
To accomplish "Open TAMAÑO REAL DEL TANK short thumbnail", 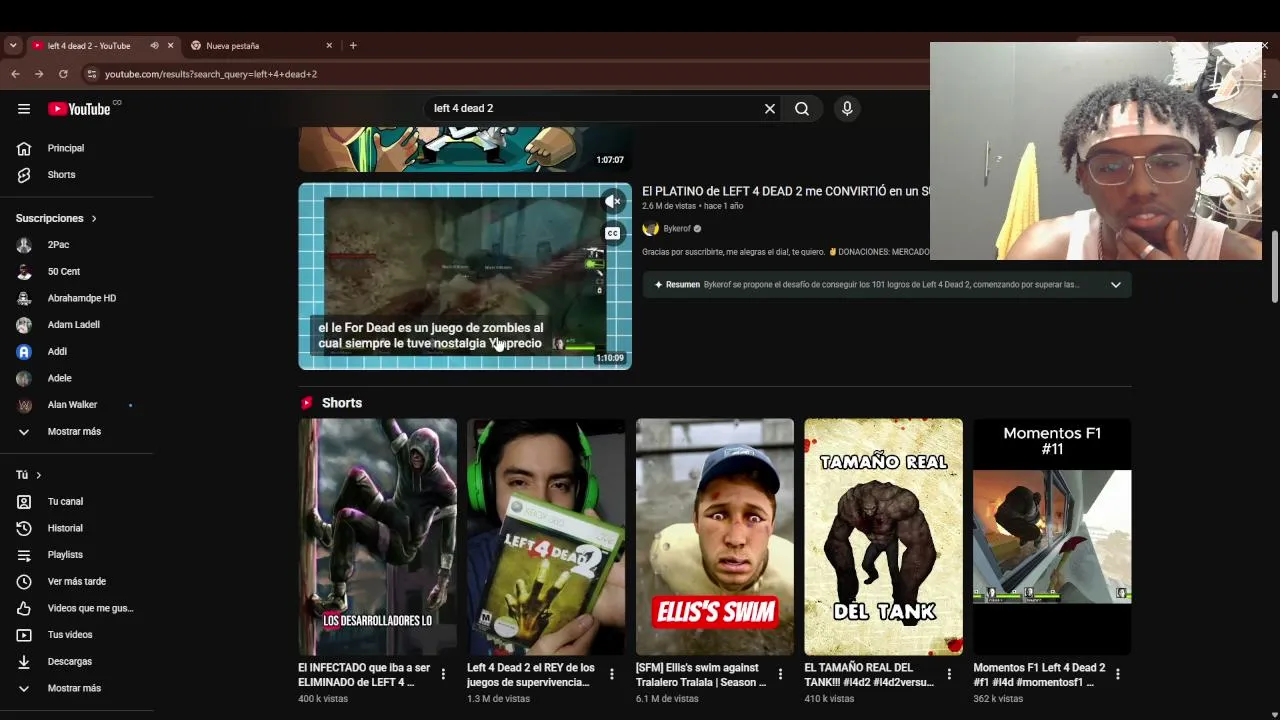I will point(884,537).
